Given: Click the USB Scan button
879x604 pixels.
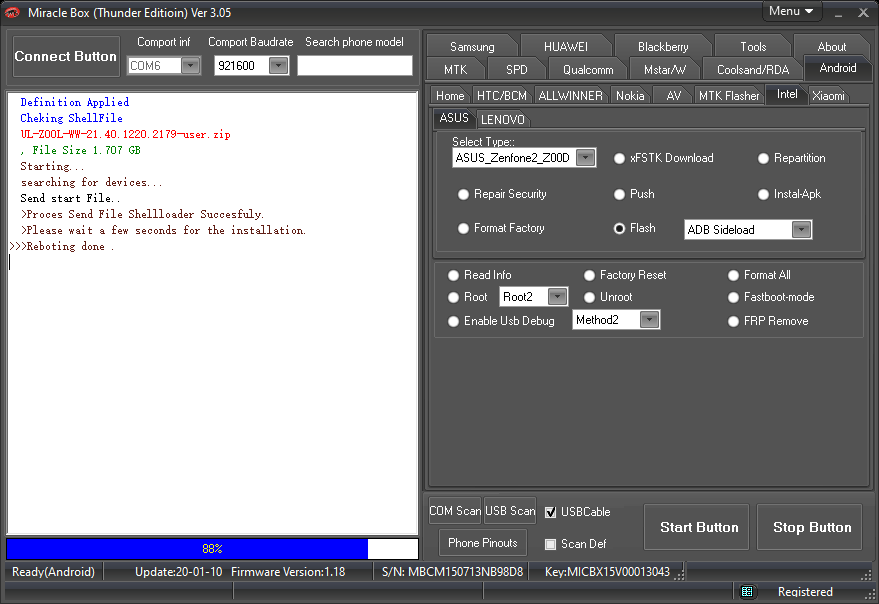Looking at the screenshot, I should pyautogui.click(x=510, y=511).
